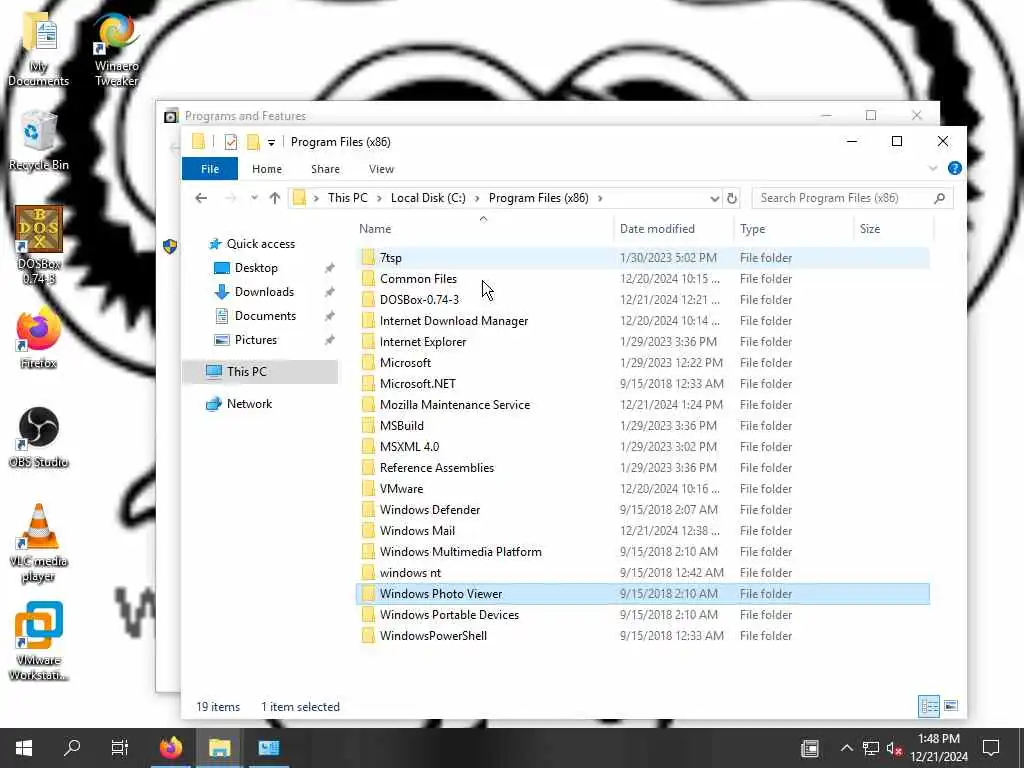Launch the OBS Studio desktop shortcut
This screenshot has height=768, width=1024.
(39, 438)
